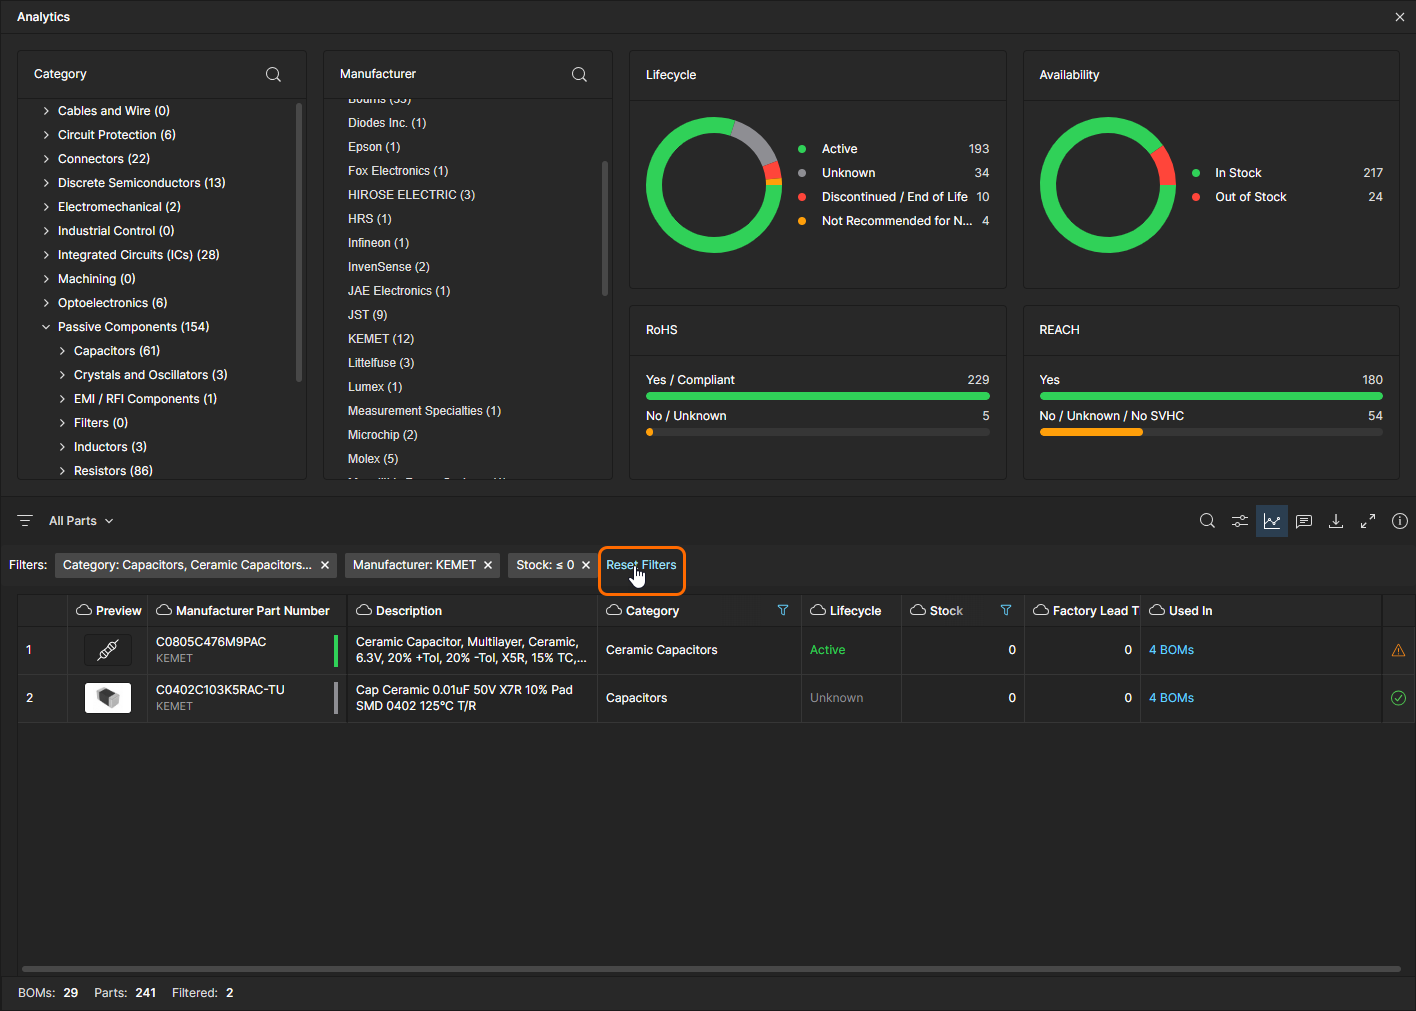Image resolution: width=1416 pixels, height=1011 pixels.
Task: Click the Category column filter funnel
Action: [x=783, y=610]
